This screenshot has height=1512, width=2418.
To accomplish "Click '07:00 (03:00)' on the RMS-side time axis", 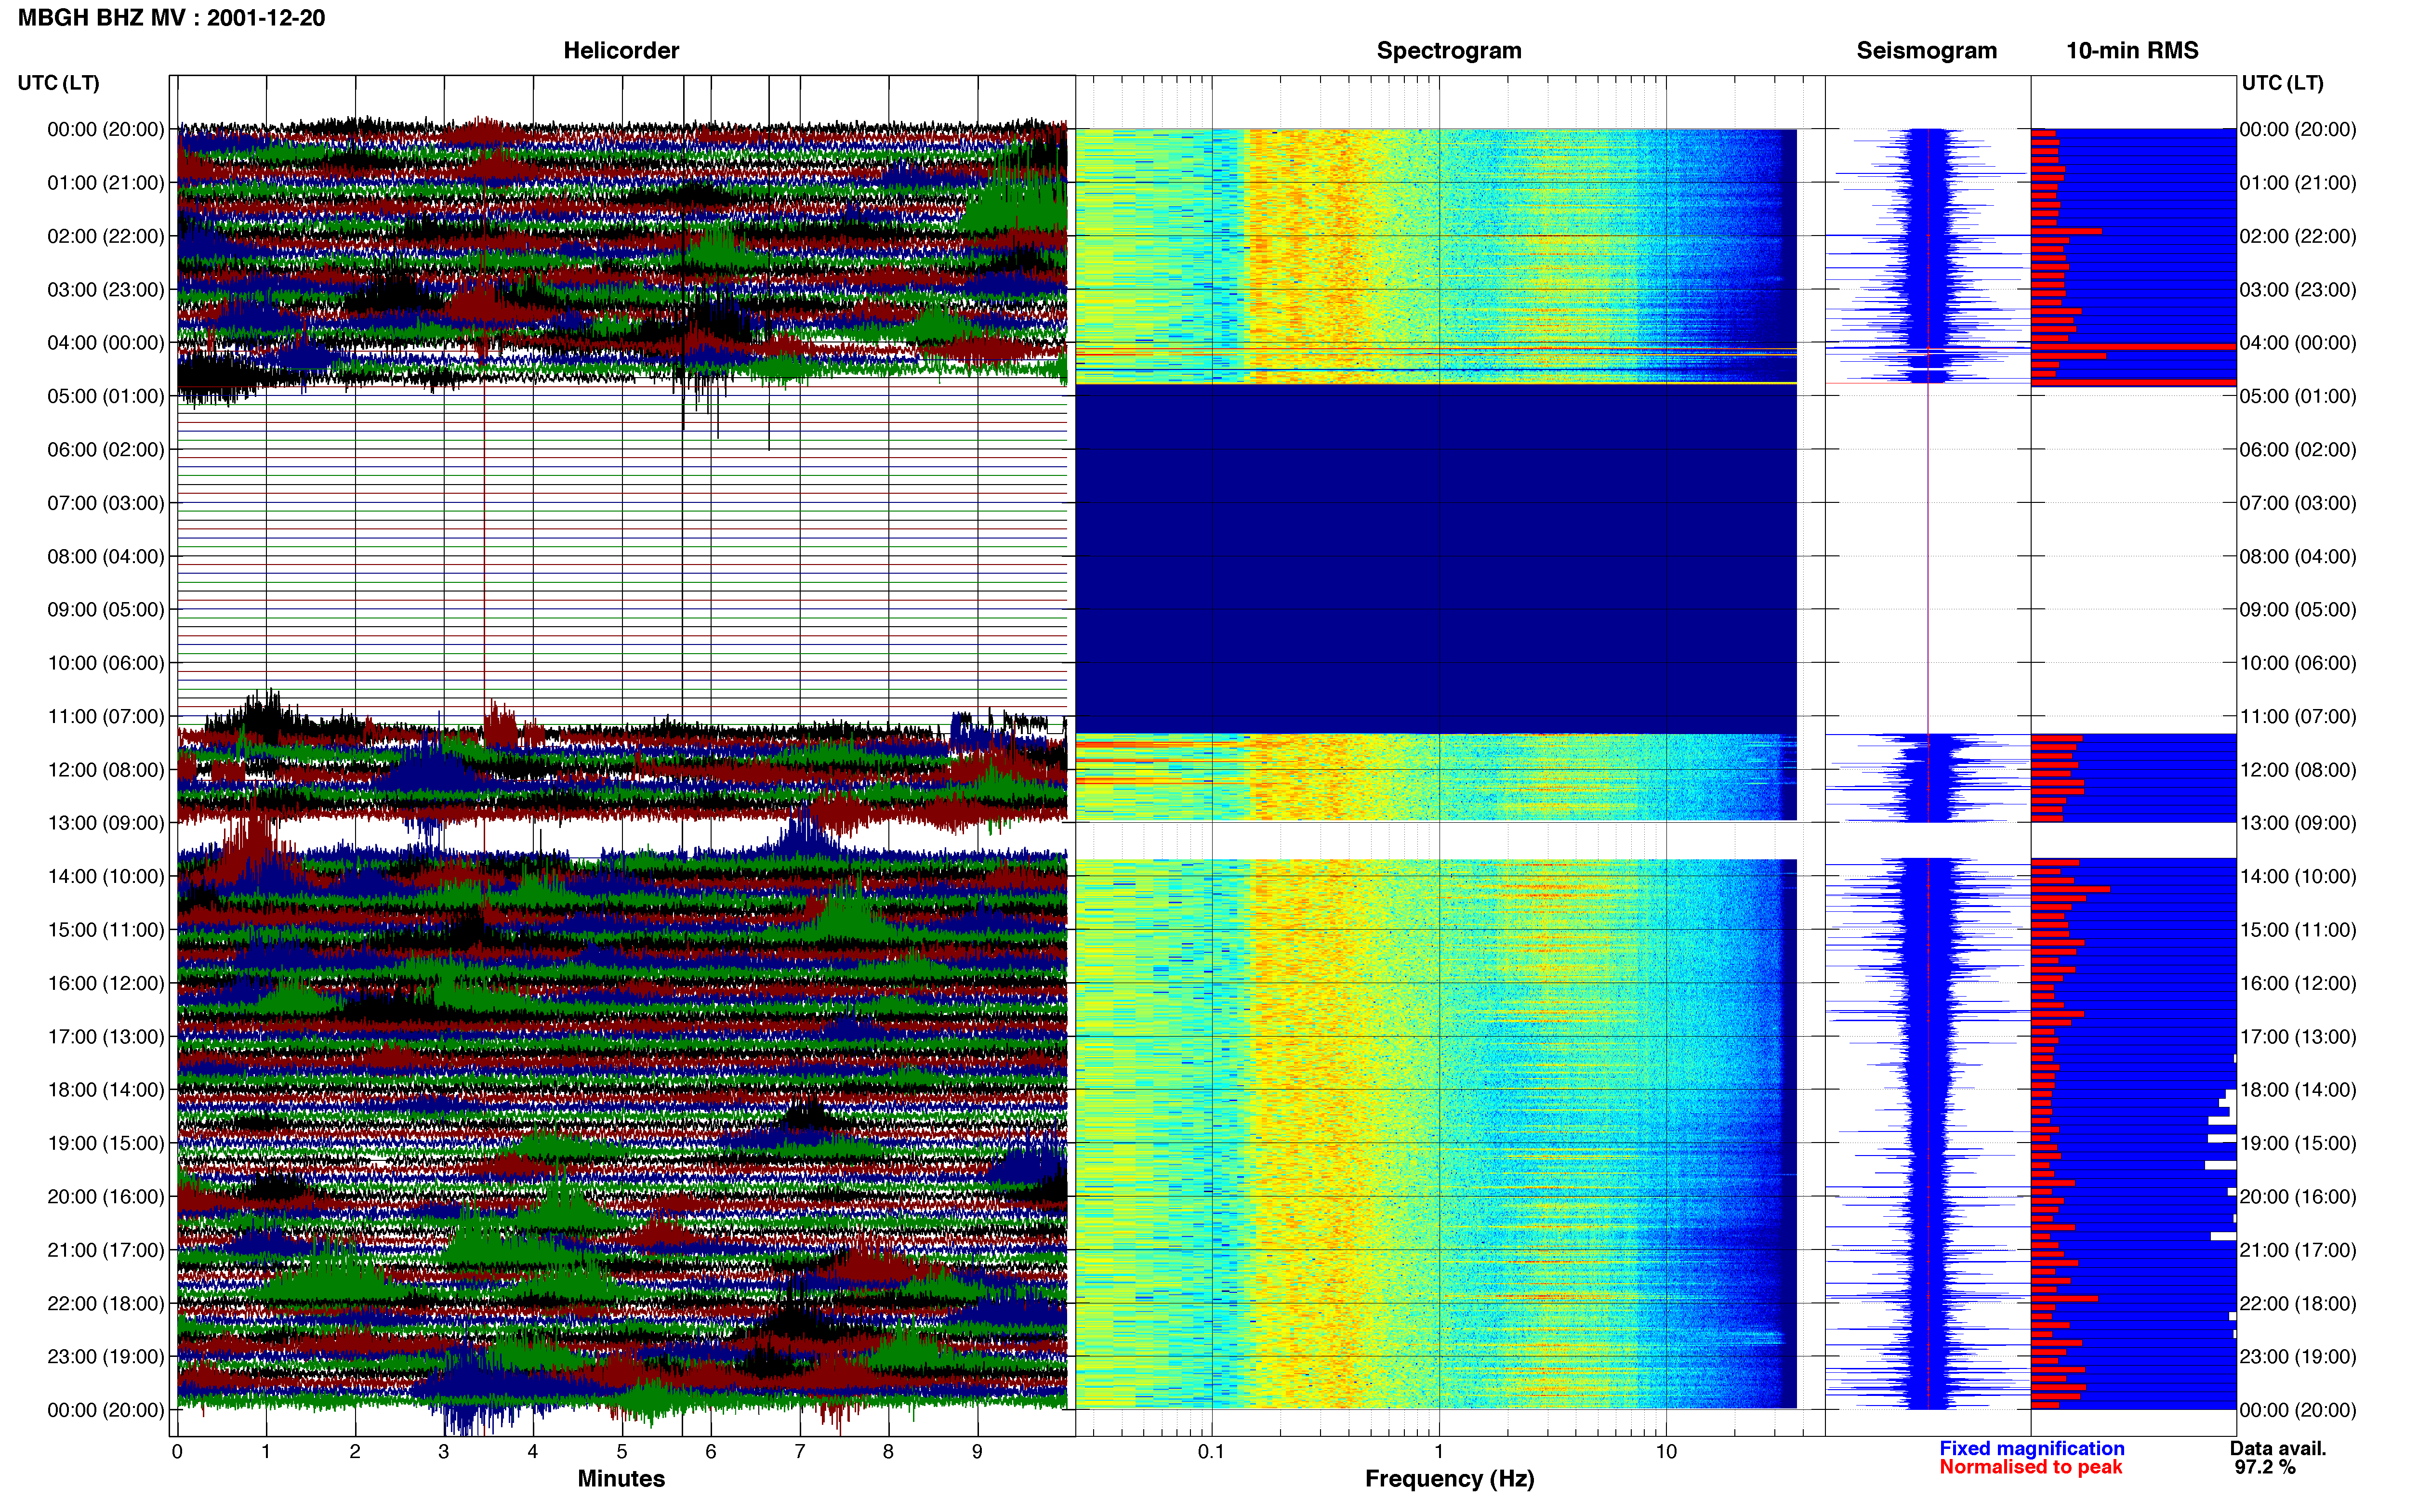I will 2298,503.
